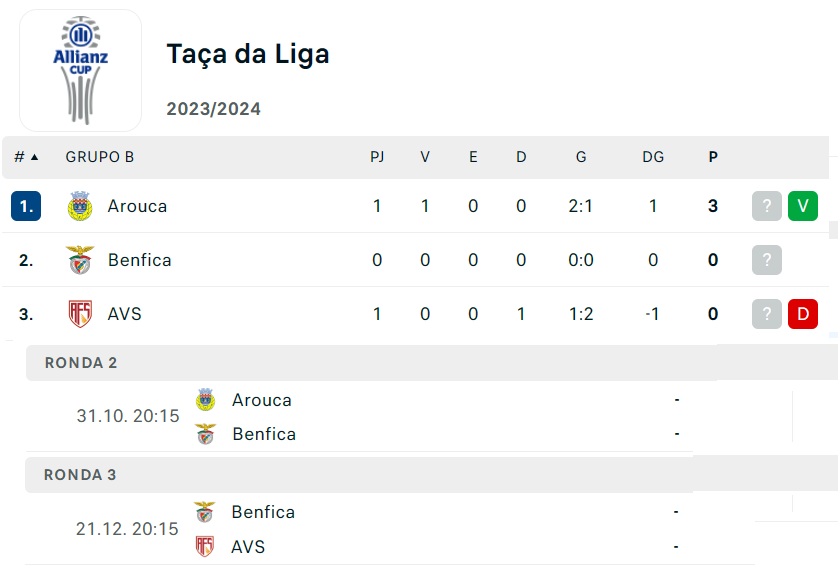
Task: Click grey ? upcoming badge for Benfica
Action: (767, 260)
